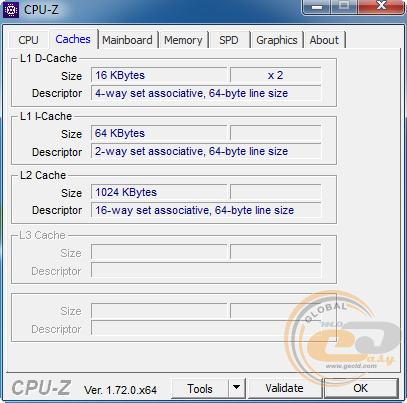This screenshot has height=403, width=407.
Task: Click the disabled maximize button
Action: 344,7
